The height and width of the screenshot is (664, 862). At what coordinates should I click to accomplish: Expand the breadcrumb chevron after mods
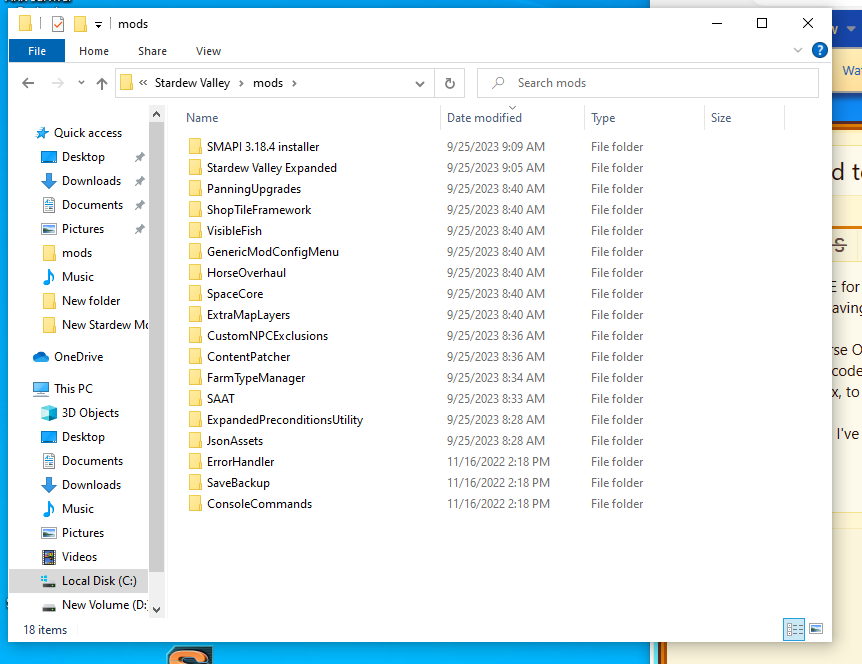tap(294, 84)
